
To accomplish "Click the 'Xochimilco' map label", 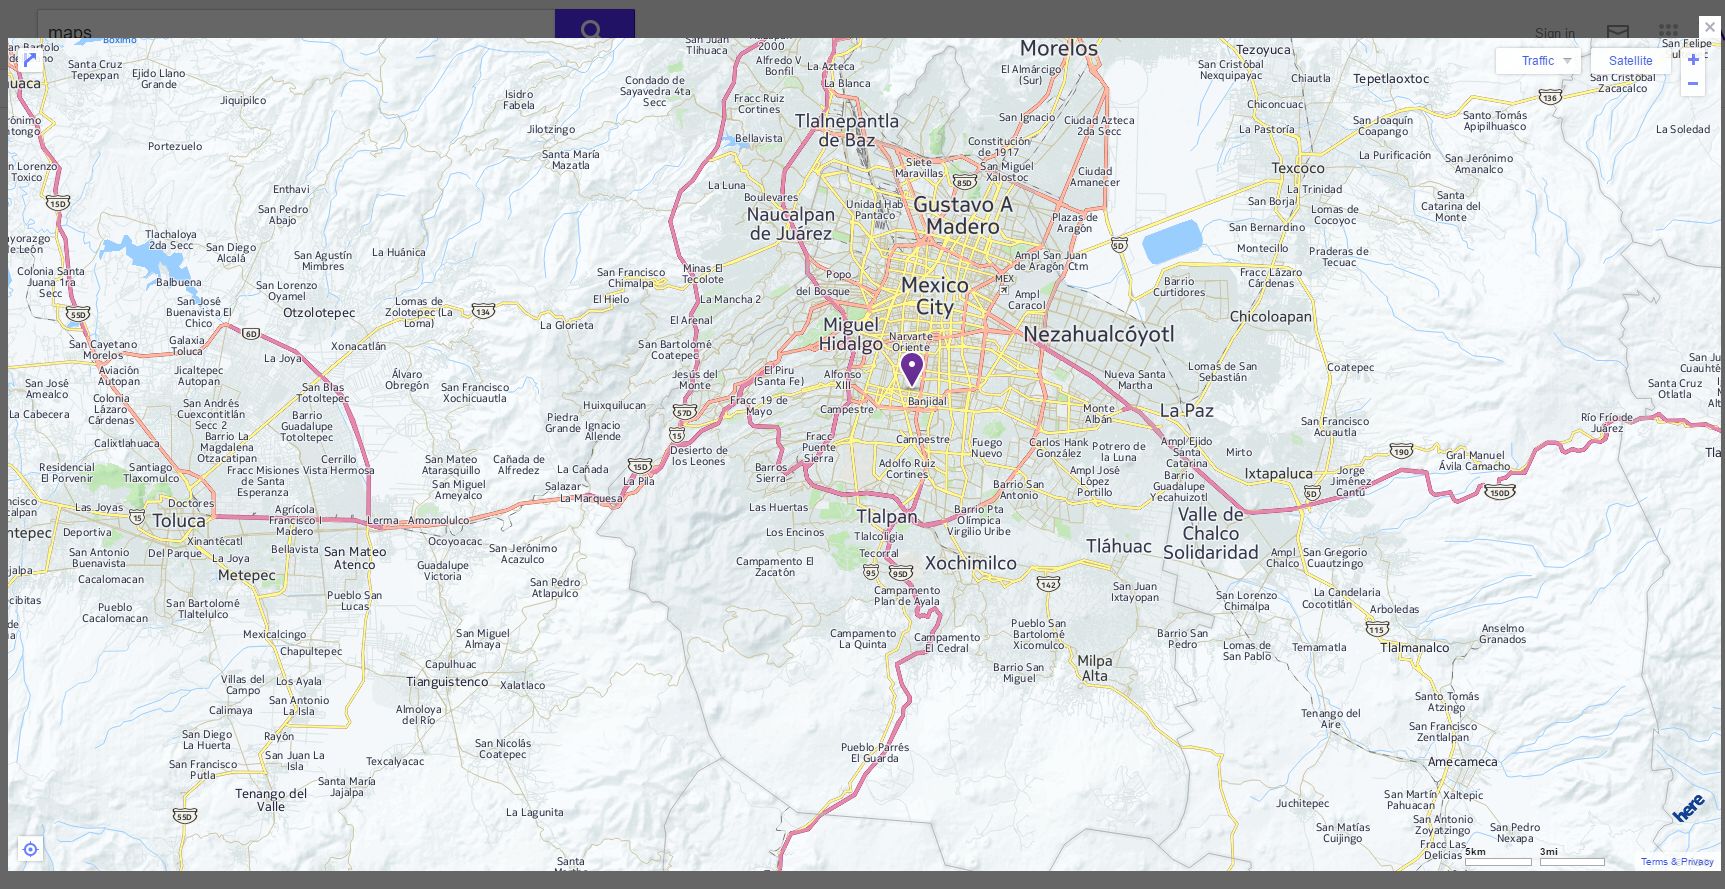I will point(971,563).
